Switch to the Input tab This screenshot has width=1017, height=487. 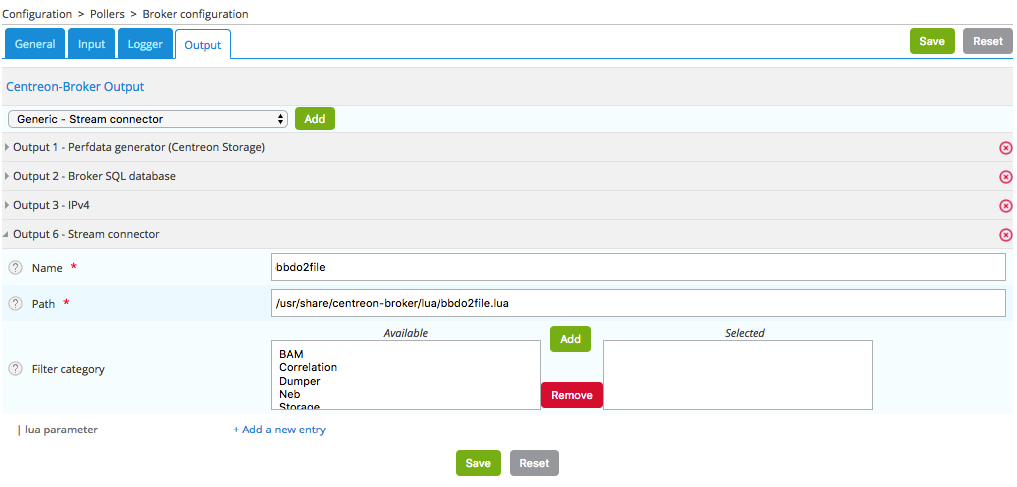(91, 44)
